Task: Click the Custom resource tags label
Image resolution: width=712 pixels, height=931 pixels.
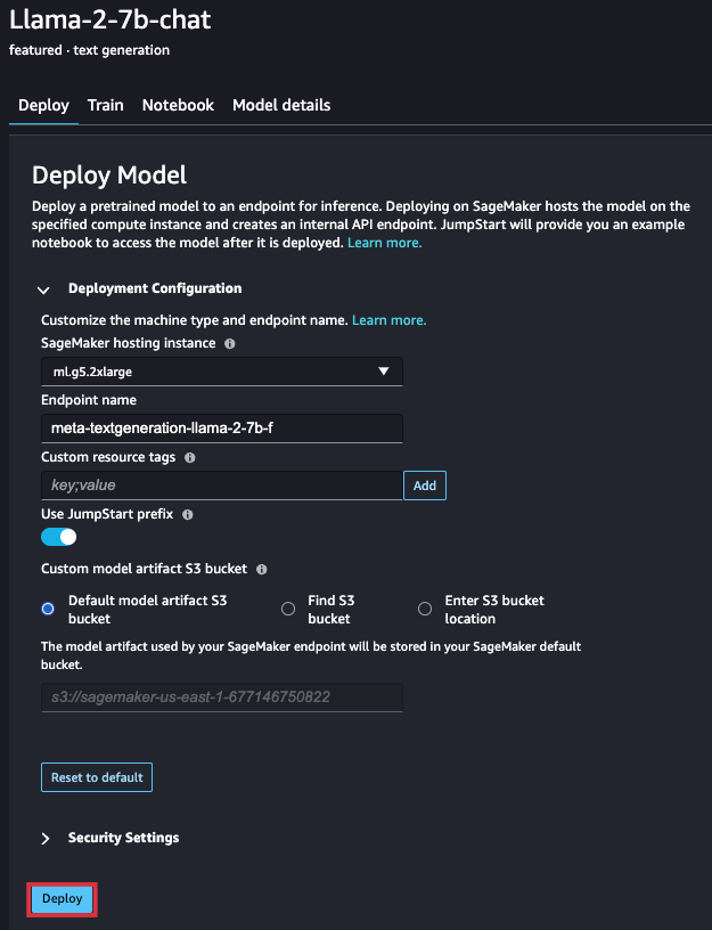Action: 108,457
